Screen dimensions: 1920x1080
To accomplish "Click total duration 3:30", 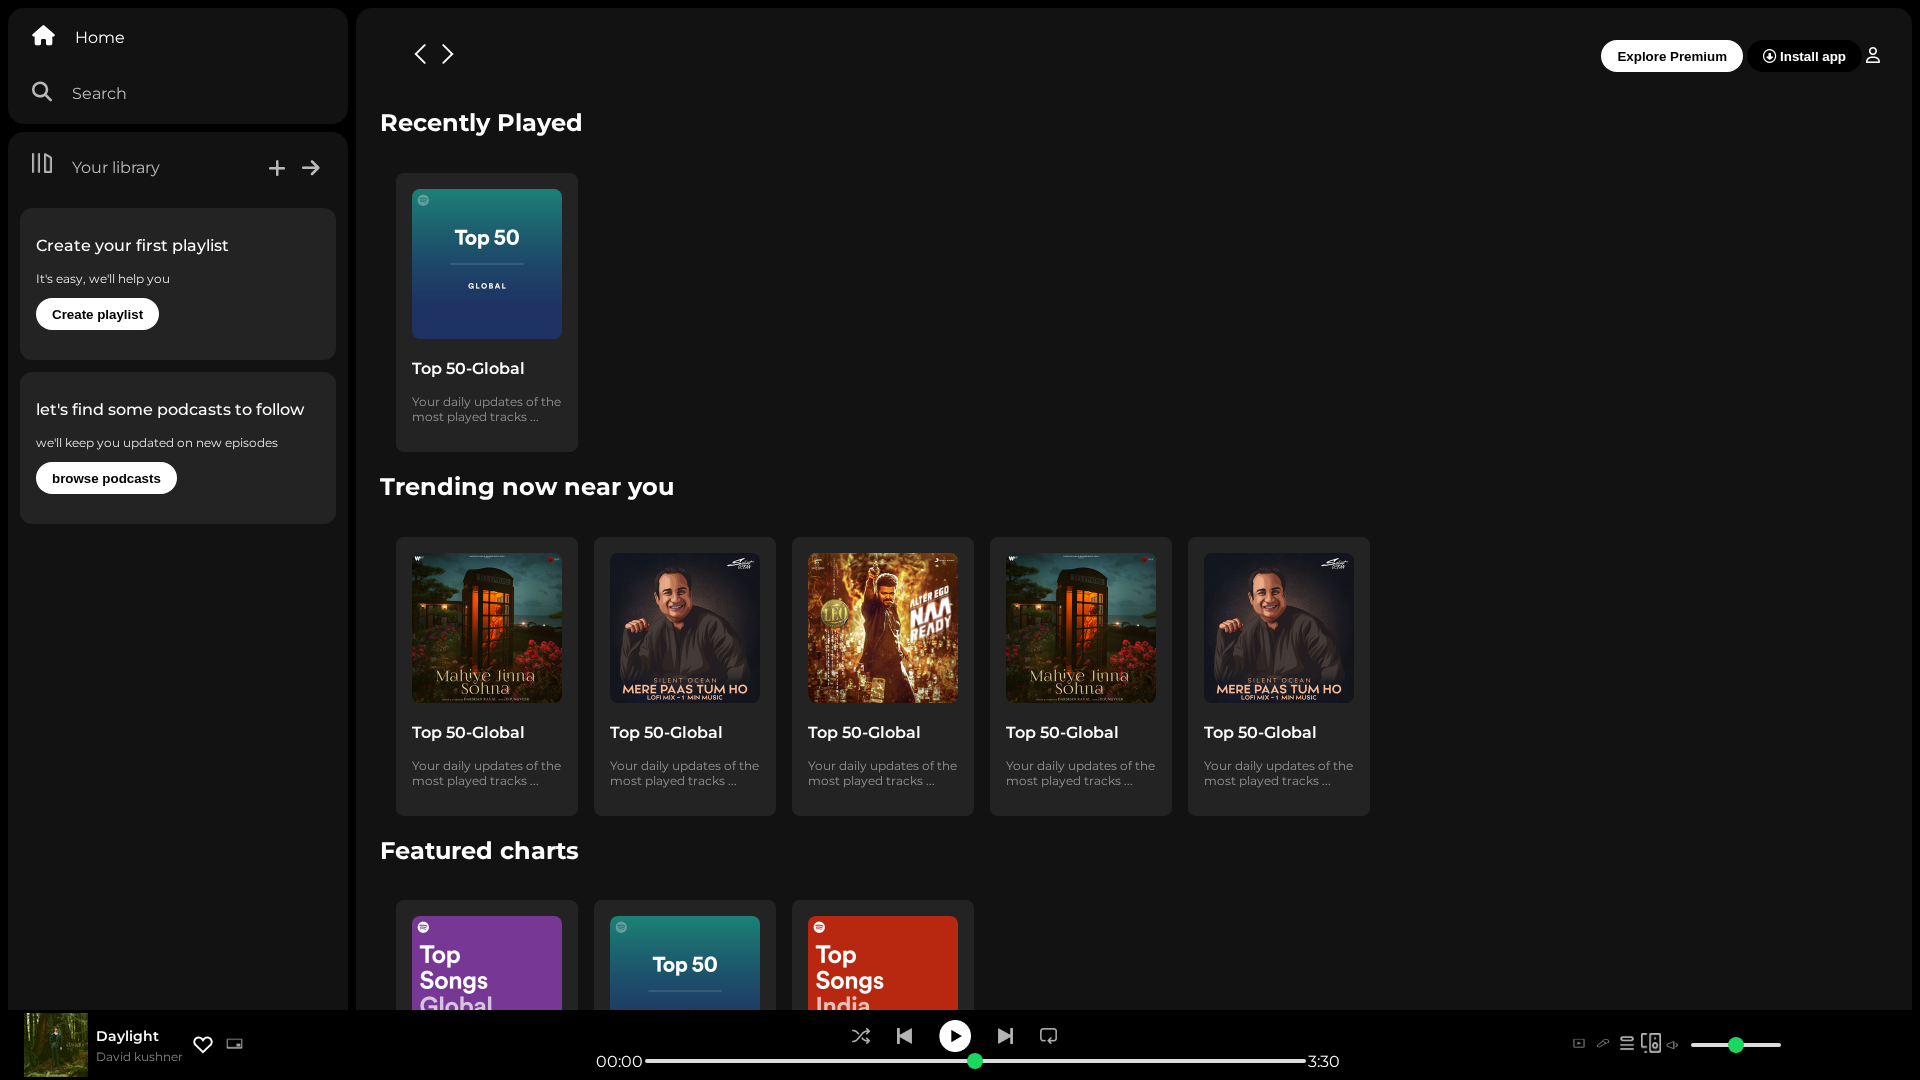I will pos(1323,1061).
